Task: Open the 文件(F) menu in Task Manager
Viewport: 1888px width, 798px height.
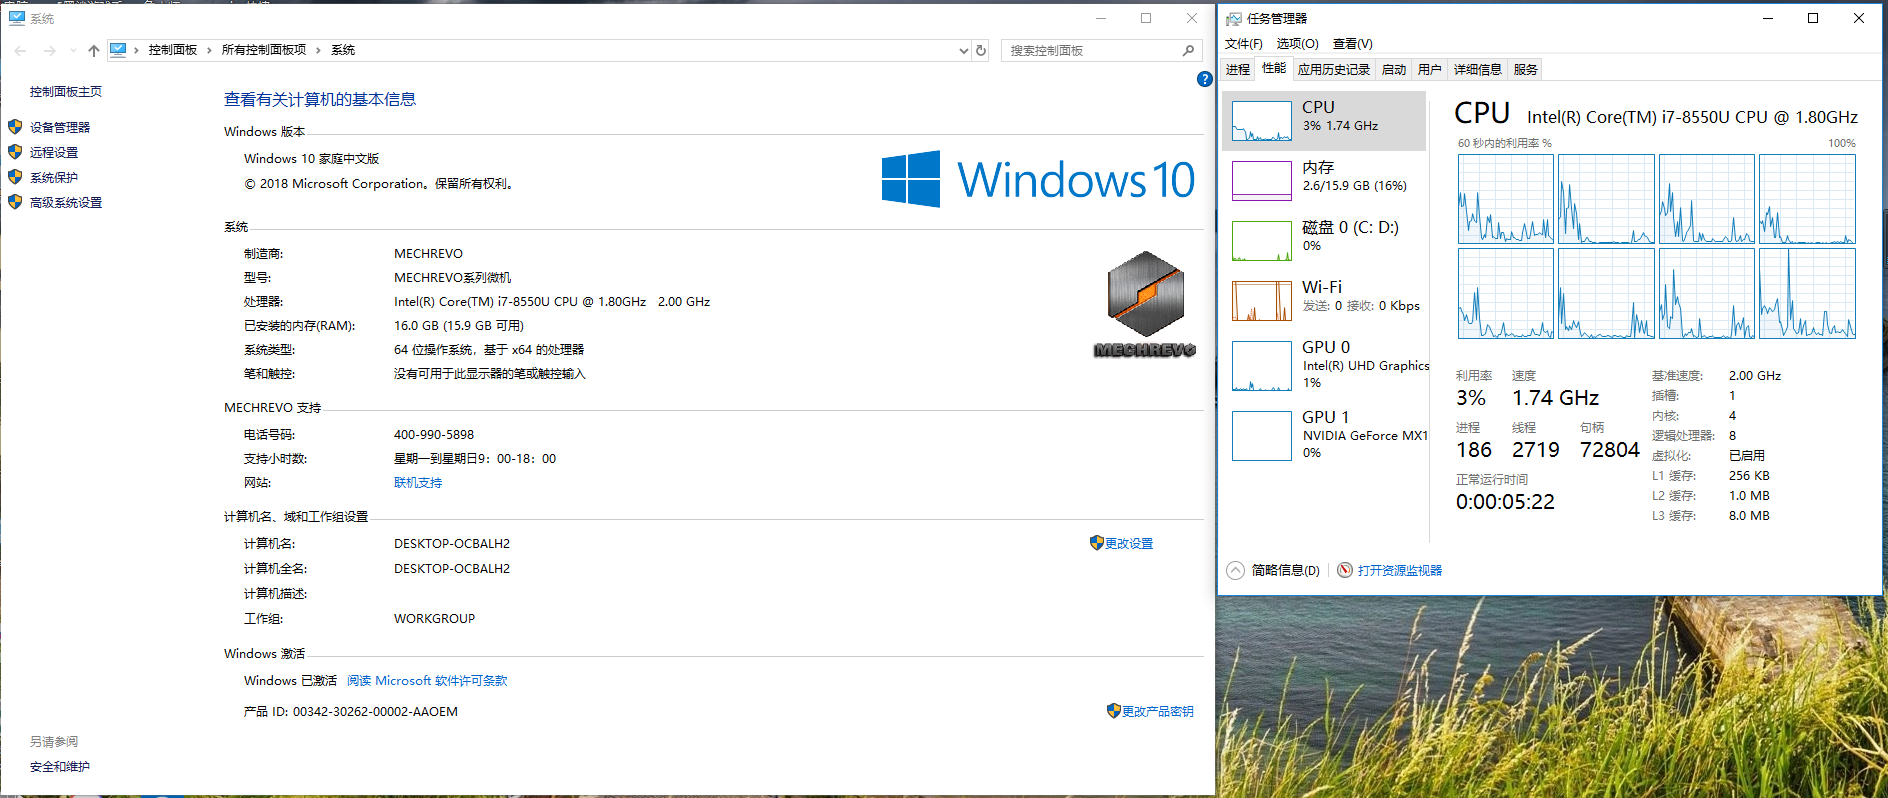Action: [x=1243, y=43]
